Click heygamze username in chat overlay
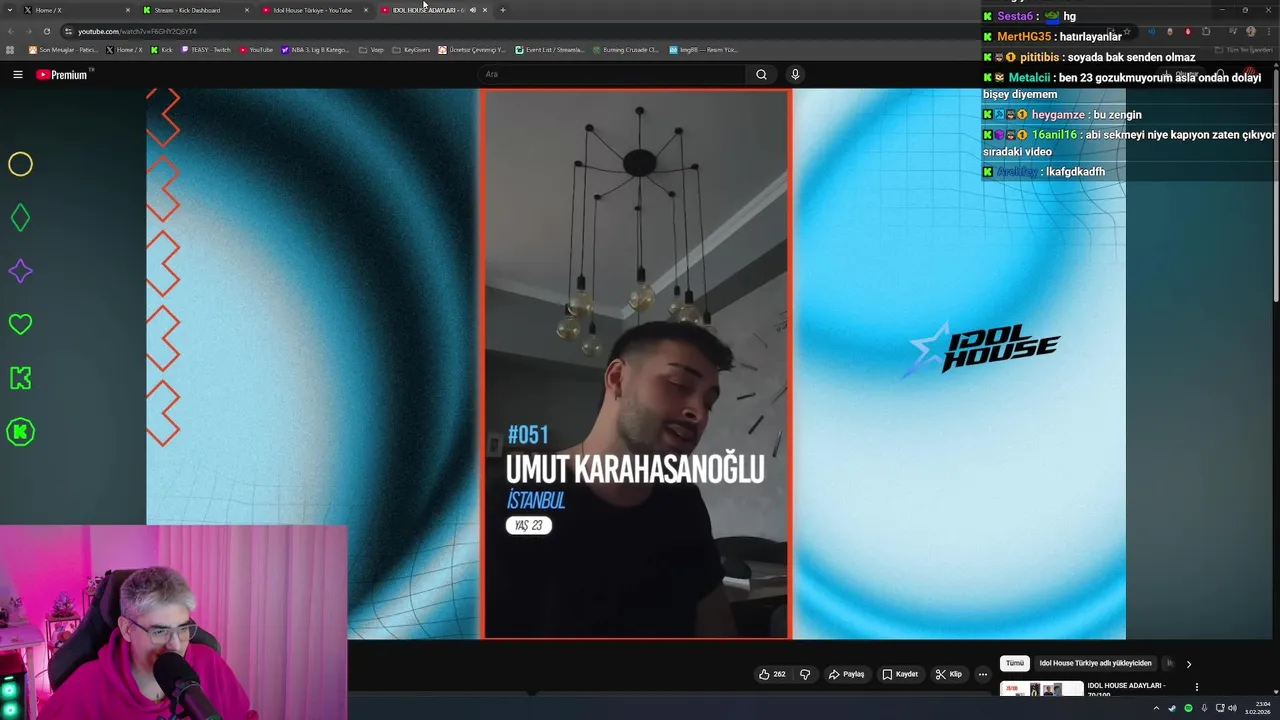1280x720 pixels. [1058, 115]
